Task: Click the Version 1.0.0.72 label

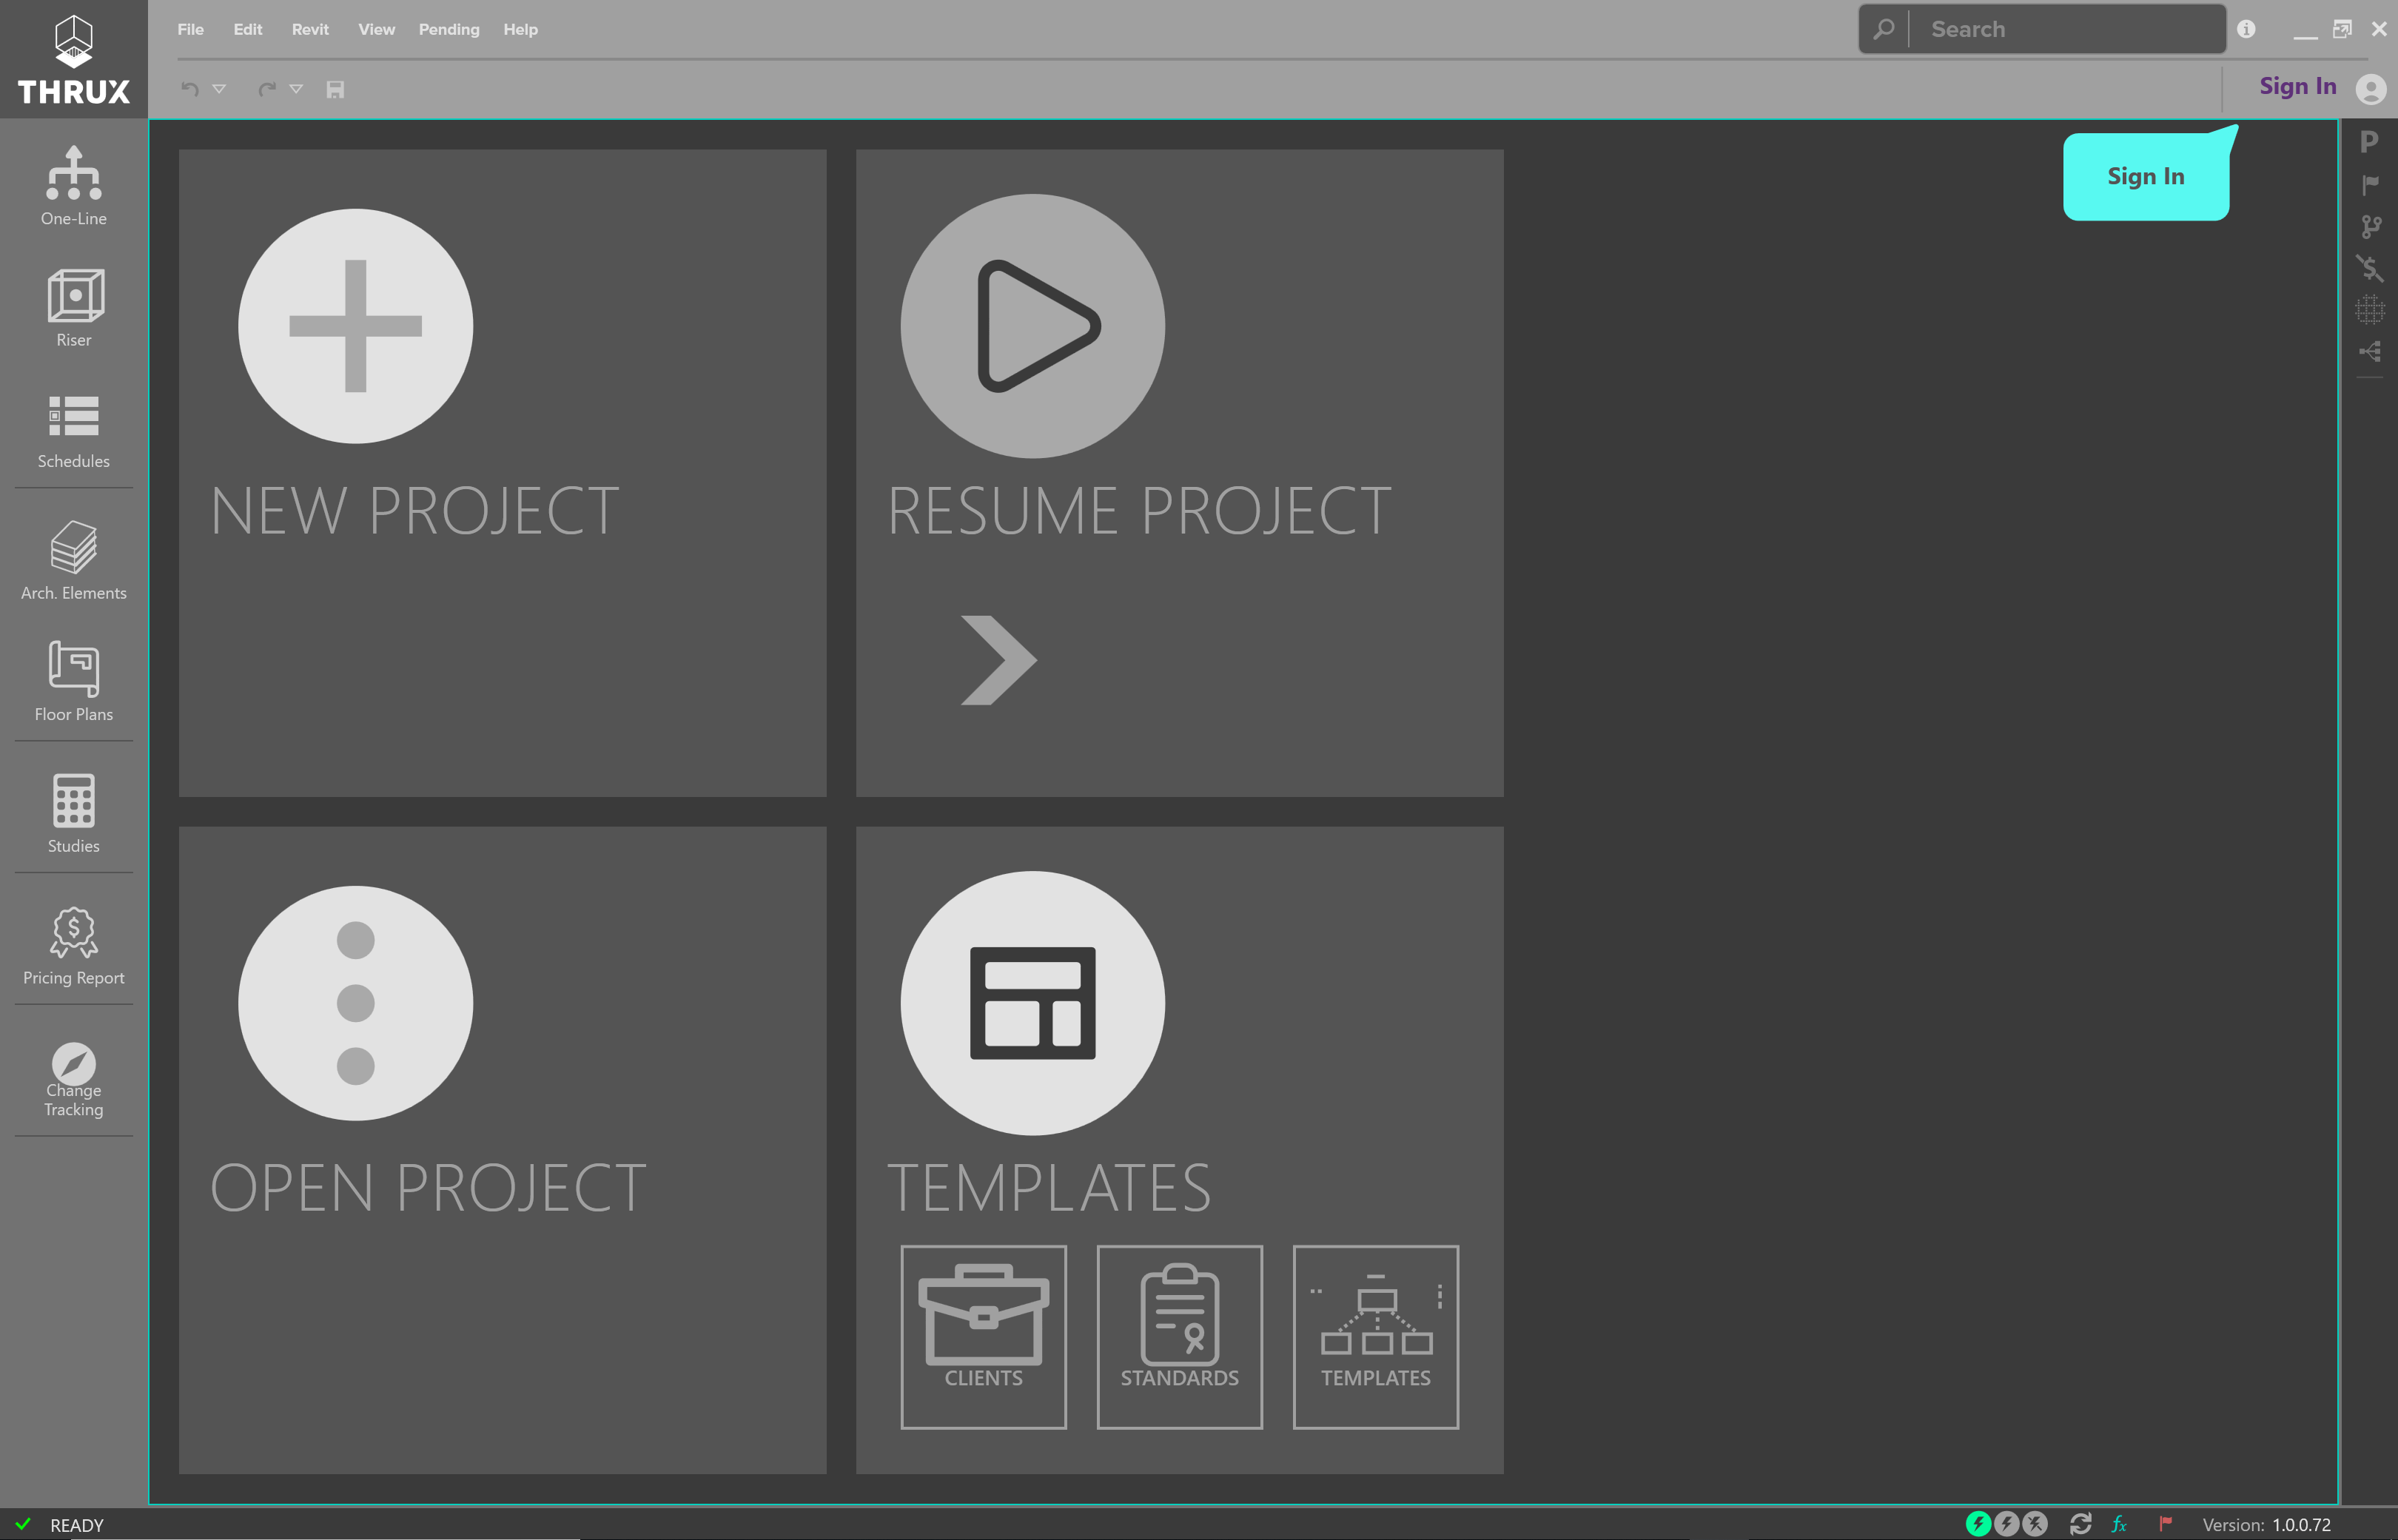Action: tap(2266, 1525)
